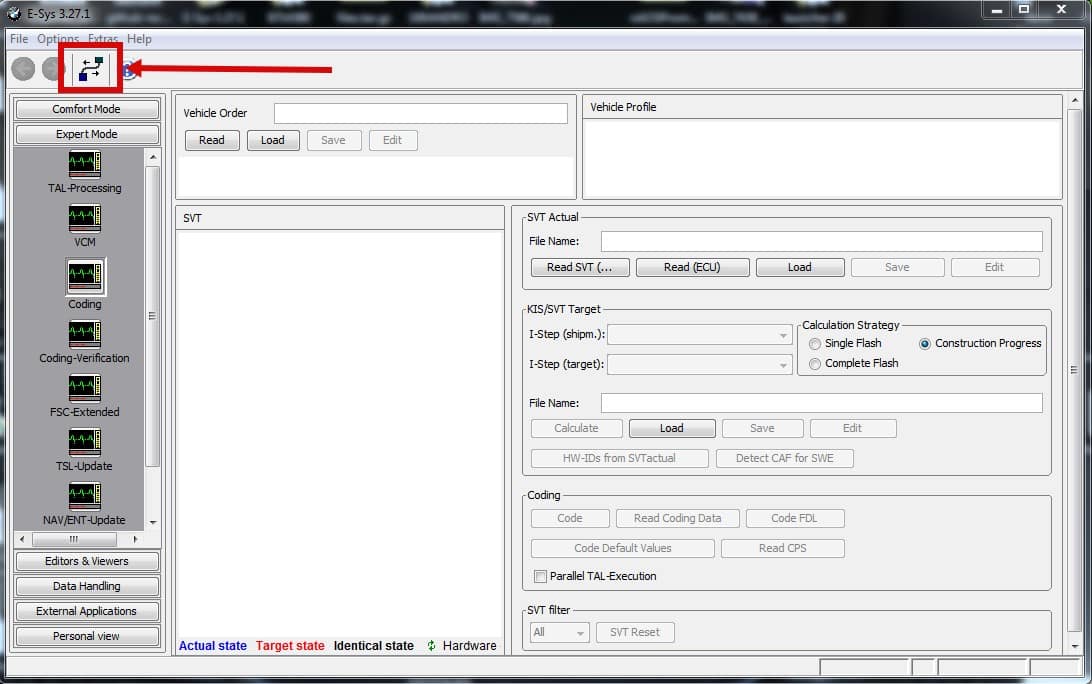Expand the I-Step (shipm.) dropdown
Screen dimensions: 1092x684
click(700, 335)
